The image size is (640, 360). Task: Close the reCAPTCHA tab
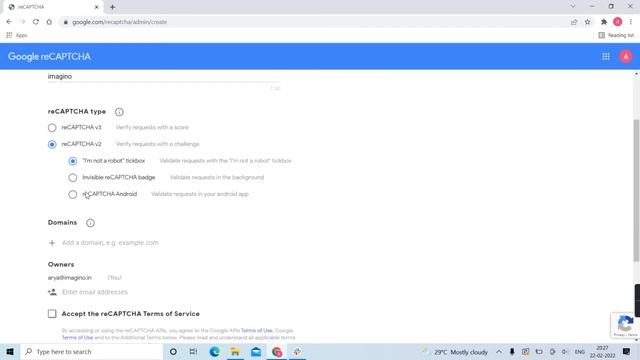(96, 7)
